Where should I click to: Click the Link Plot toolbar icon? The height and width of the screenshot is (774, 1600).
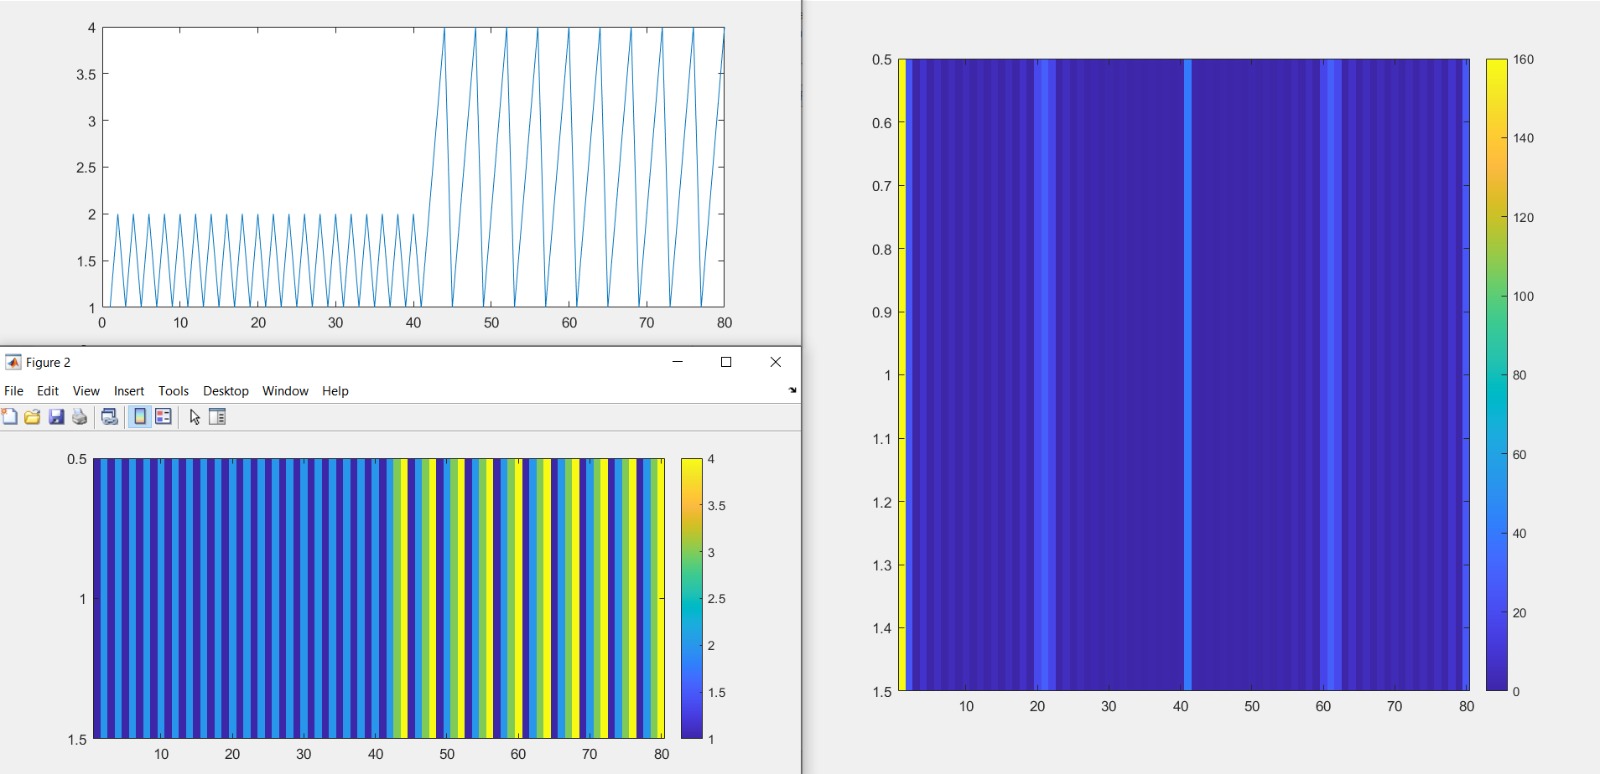pos(110,417)
